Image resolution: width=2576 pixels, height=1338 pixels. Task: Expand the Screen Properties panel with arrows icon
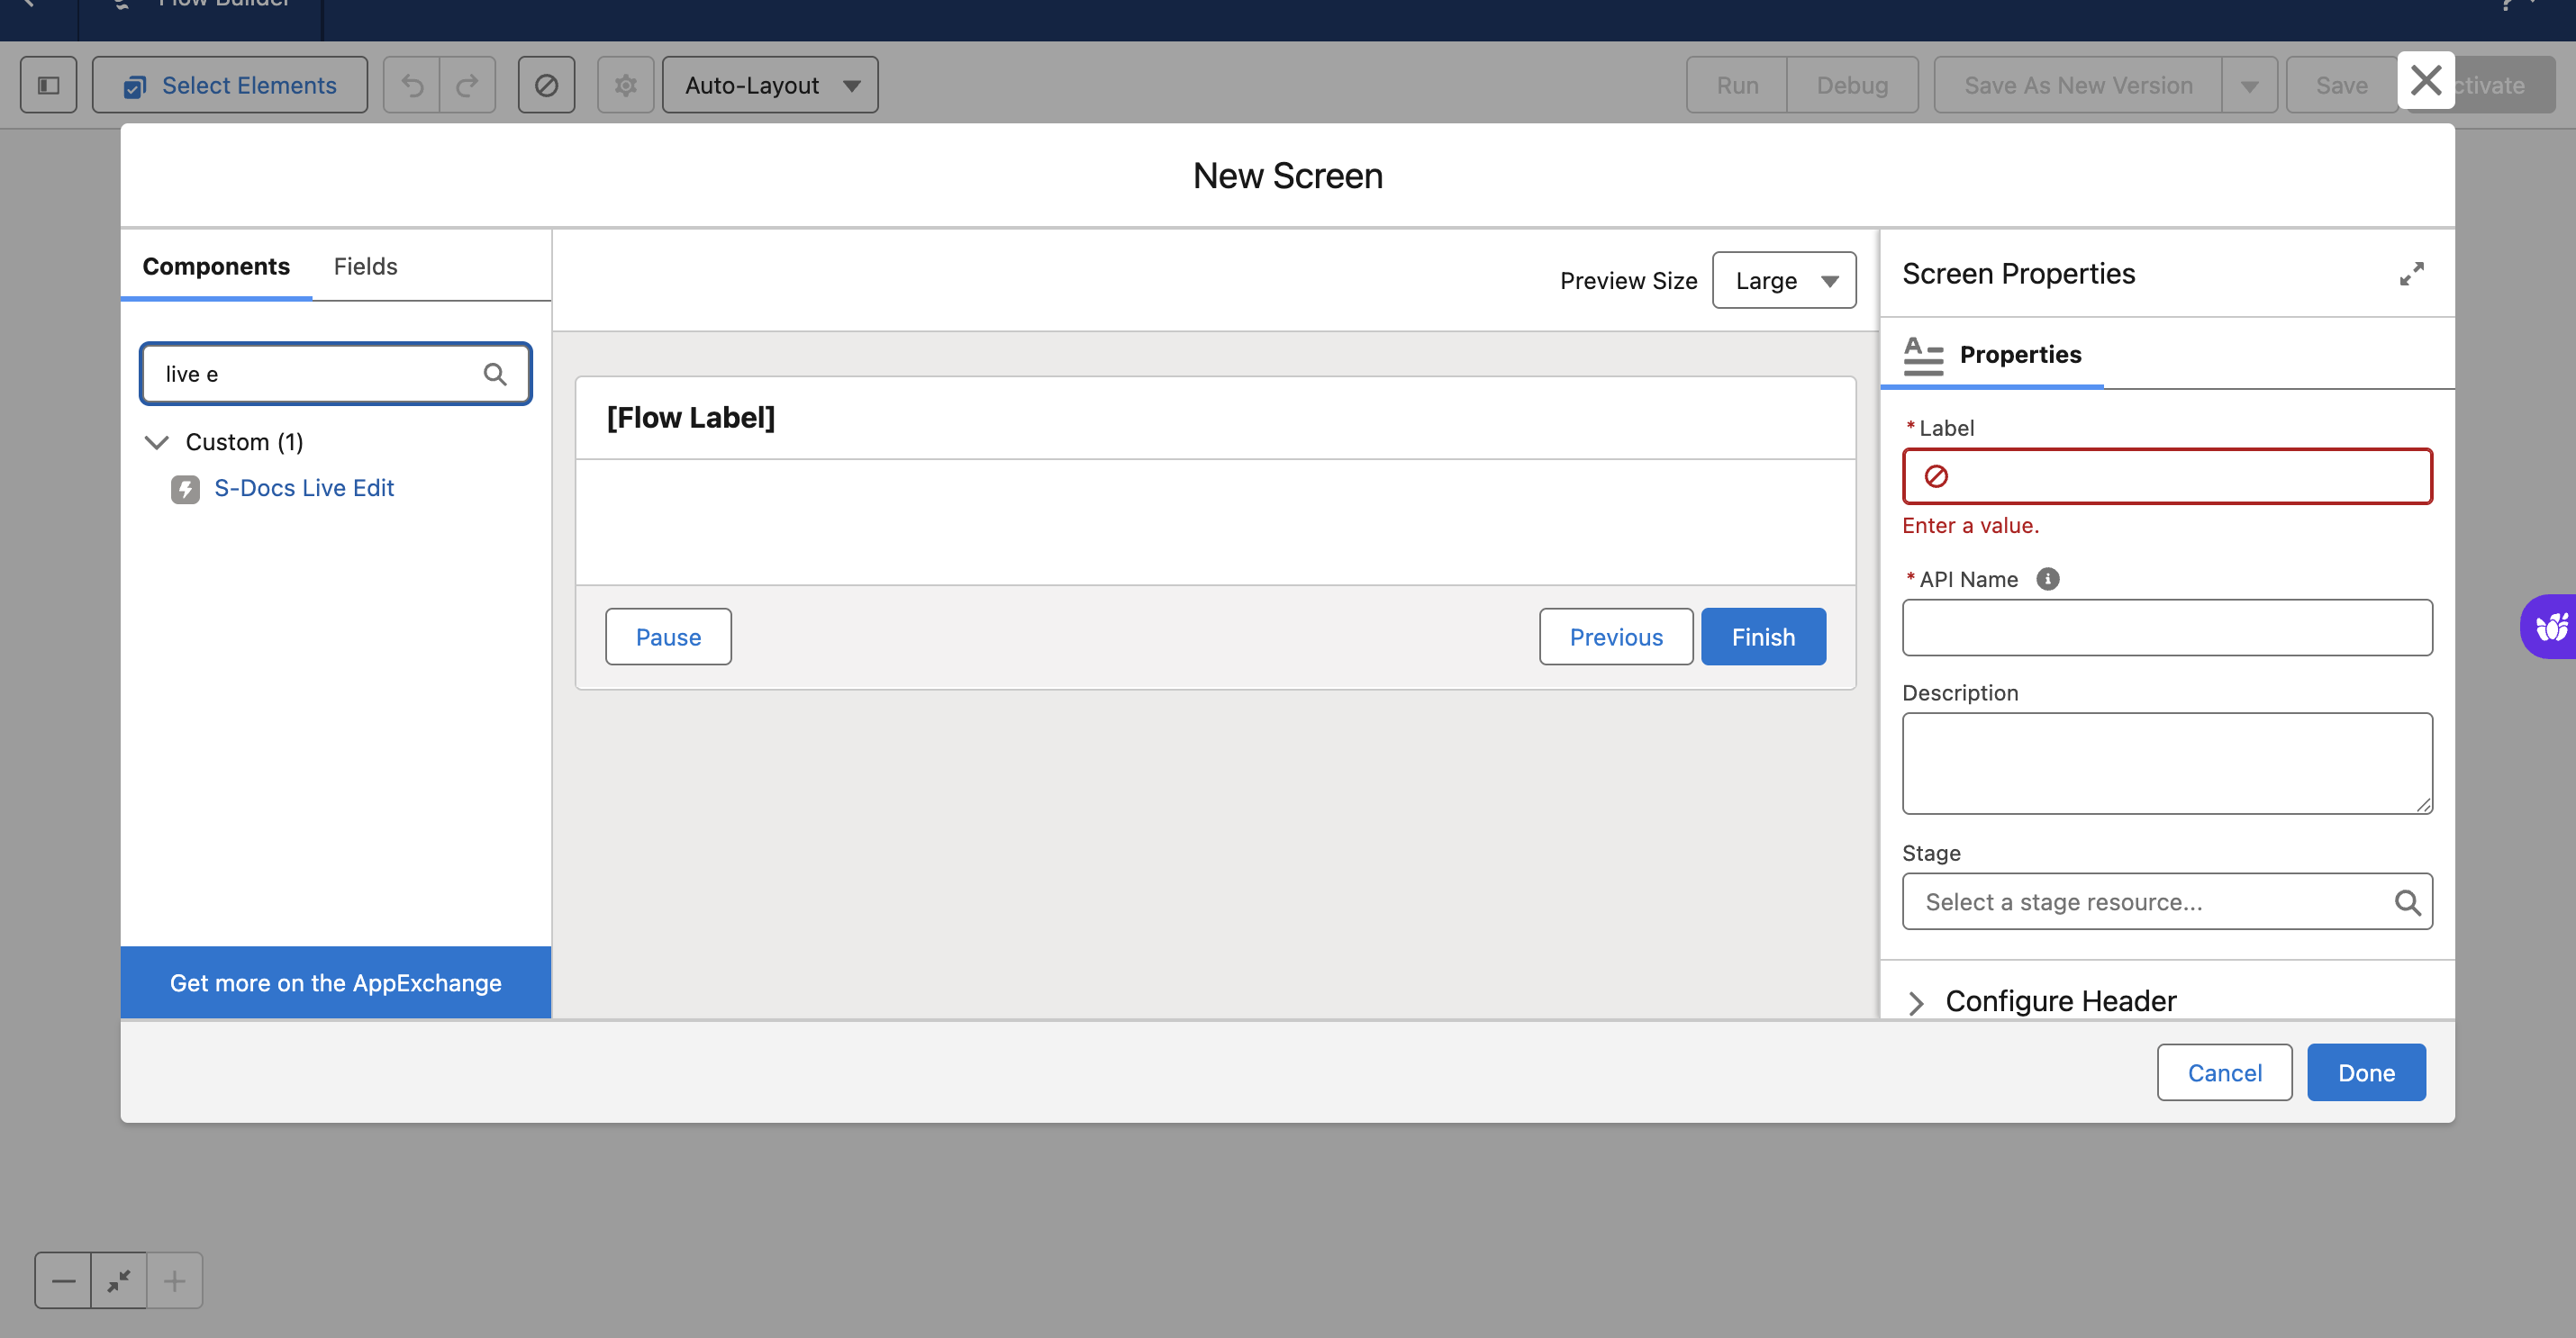coord(2411,274)
